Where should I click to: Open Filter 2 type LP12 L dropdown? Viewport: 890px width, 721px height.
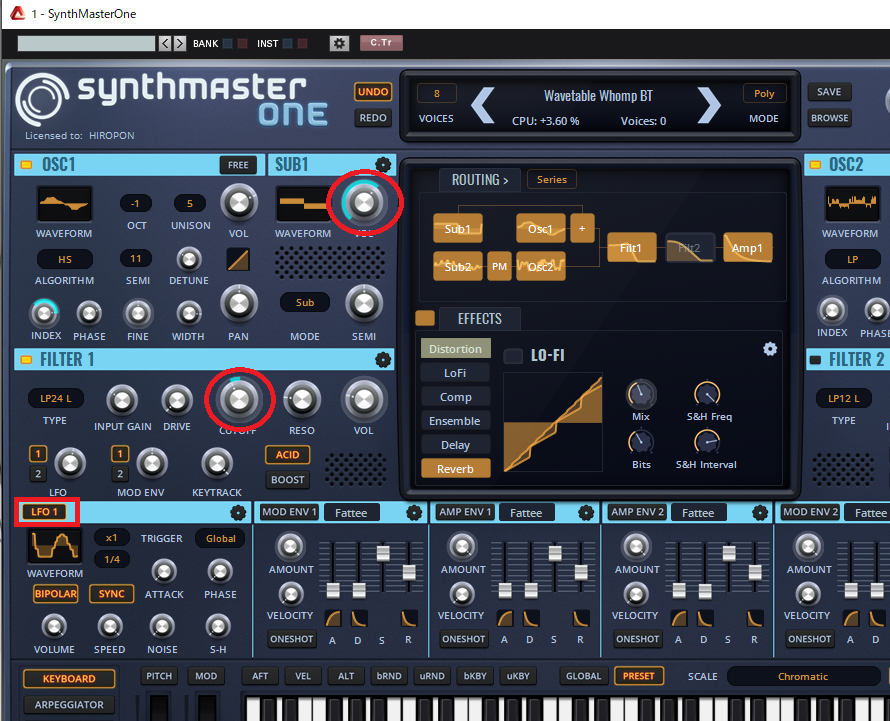coord(843,399)
